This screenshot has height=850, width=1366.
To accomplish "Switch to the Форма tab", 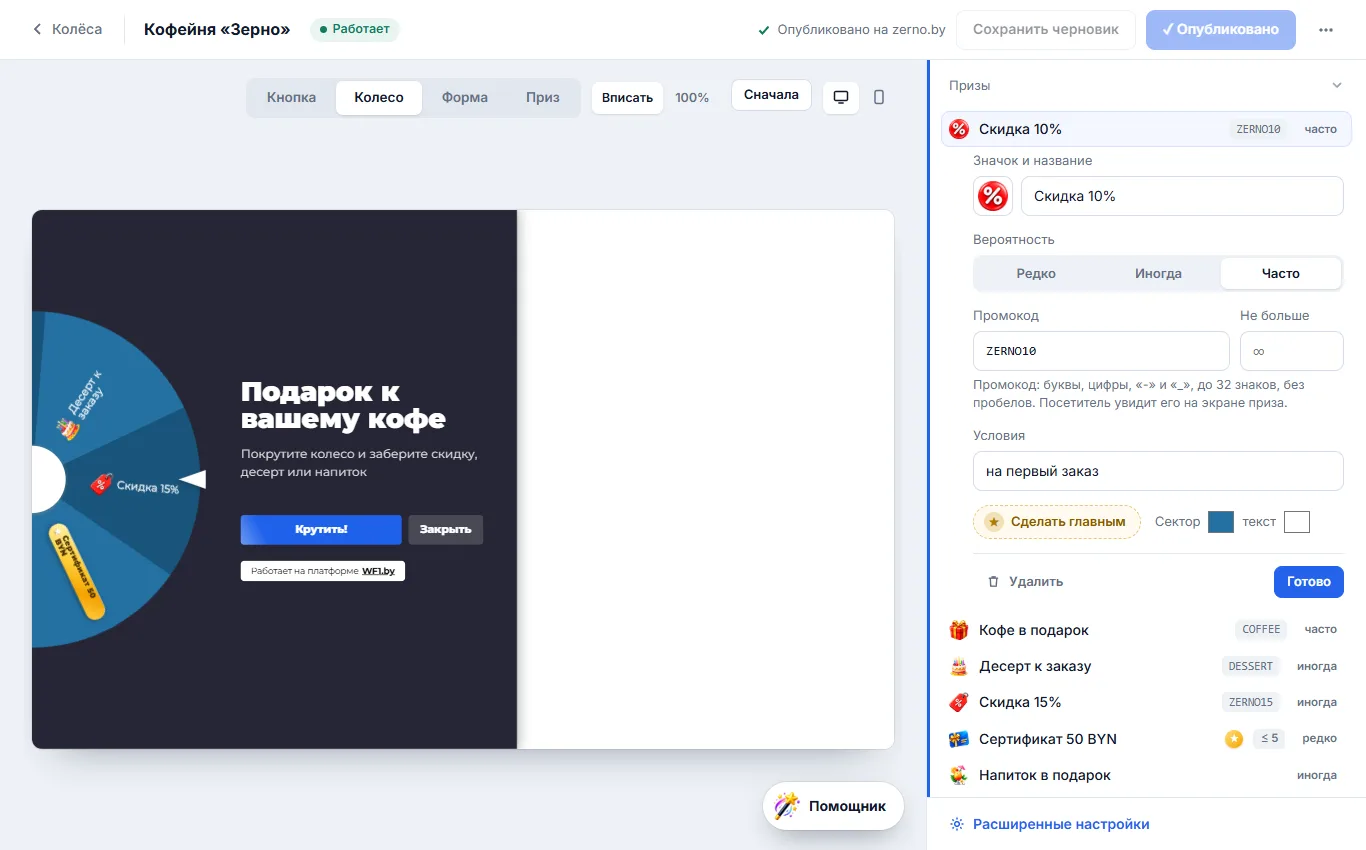I will click(x=465, y=98).
